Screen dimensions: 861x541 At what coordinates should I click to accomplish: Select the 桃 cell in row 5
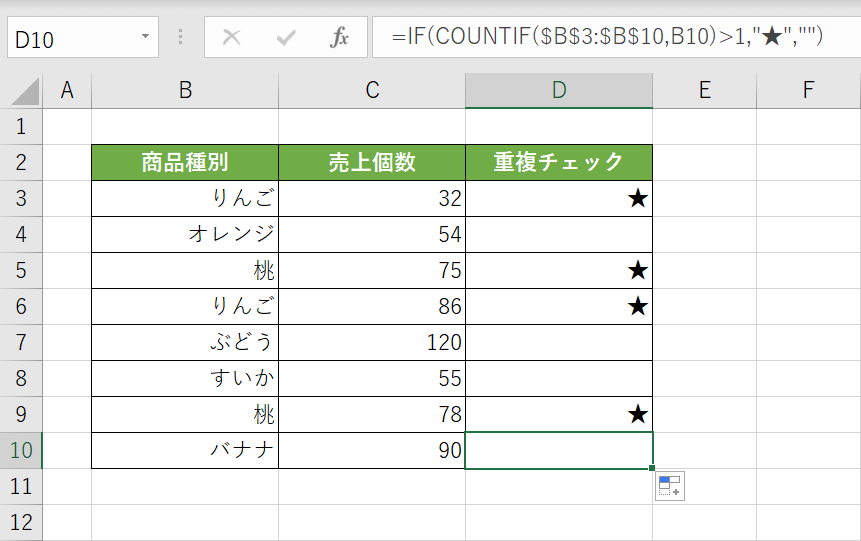(x=185, y=270)
